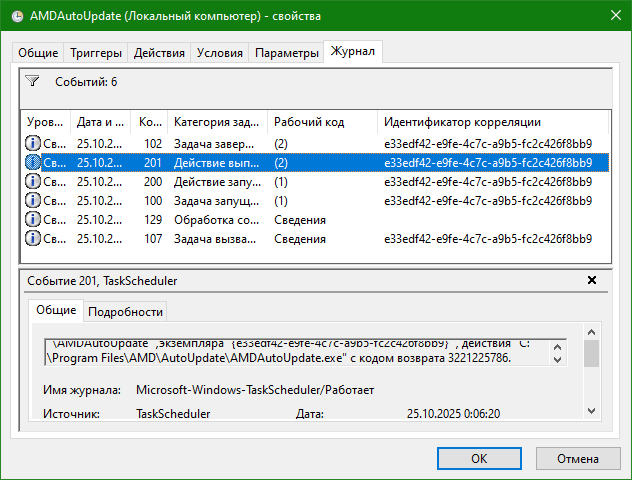This screenshot has width=632, height=480.
Task: Open the Общие task tab
Action: (38, 53)
